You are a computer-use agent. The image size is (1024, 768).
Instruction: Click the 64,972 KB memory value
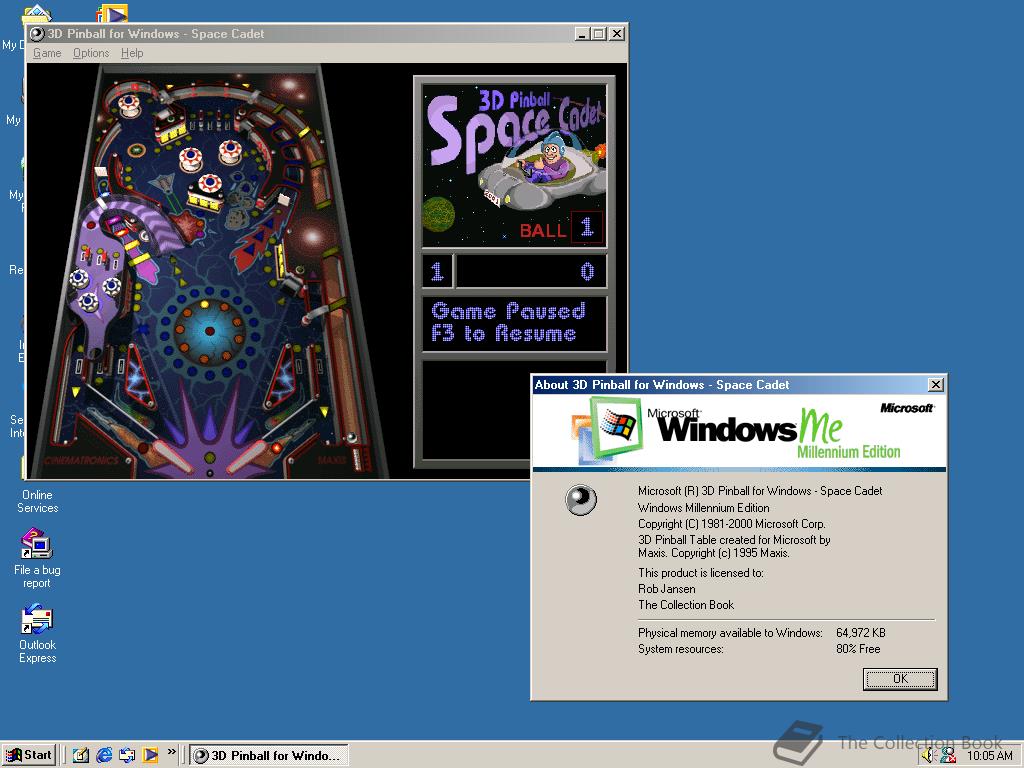861,633
